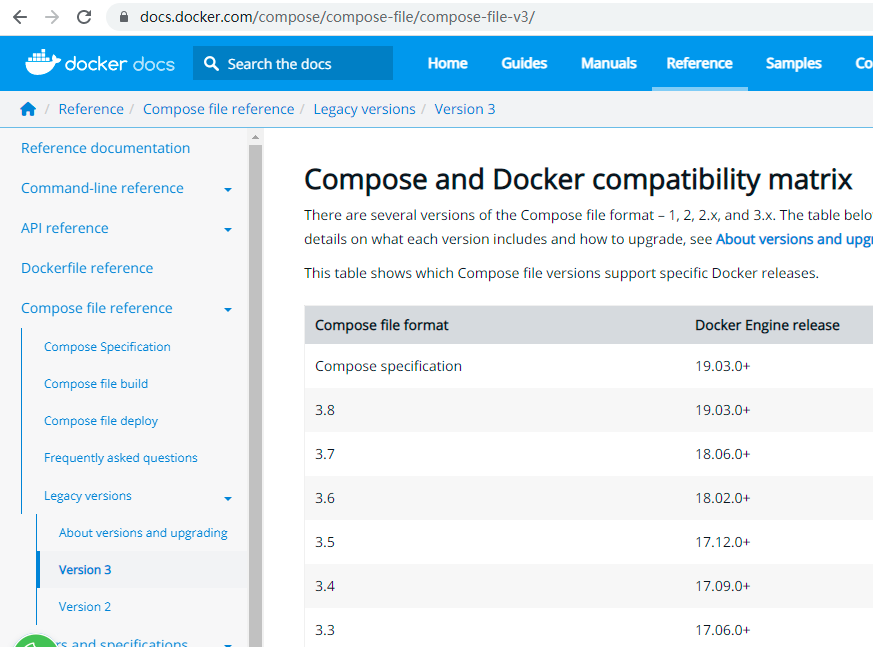Image resolution: width=873 pixels, height=647 pixels.
Task: Select Version 3 in sidebar
Action: coord(85,570)
